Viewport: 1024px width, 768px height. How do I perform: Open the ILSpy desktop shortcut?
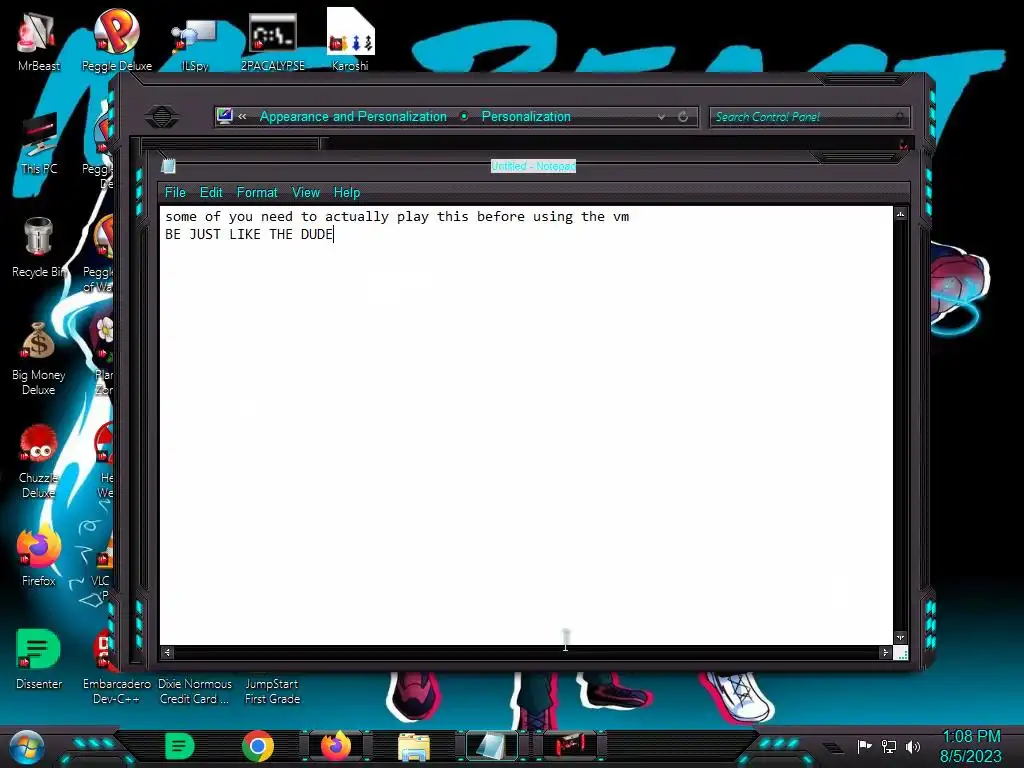click(x=194, y=43)
